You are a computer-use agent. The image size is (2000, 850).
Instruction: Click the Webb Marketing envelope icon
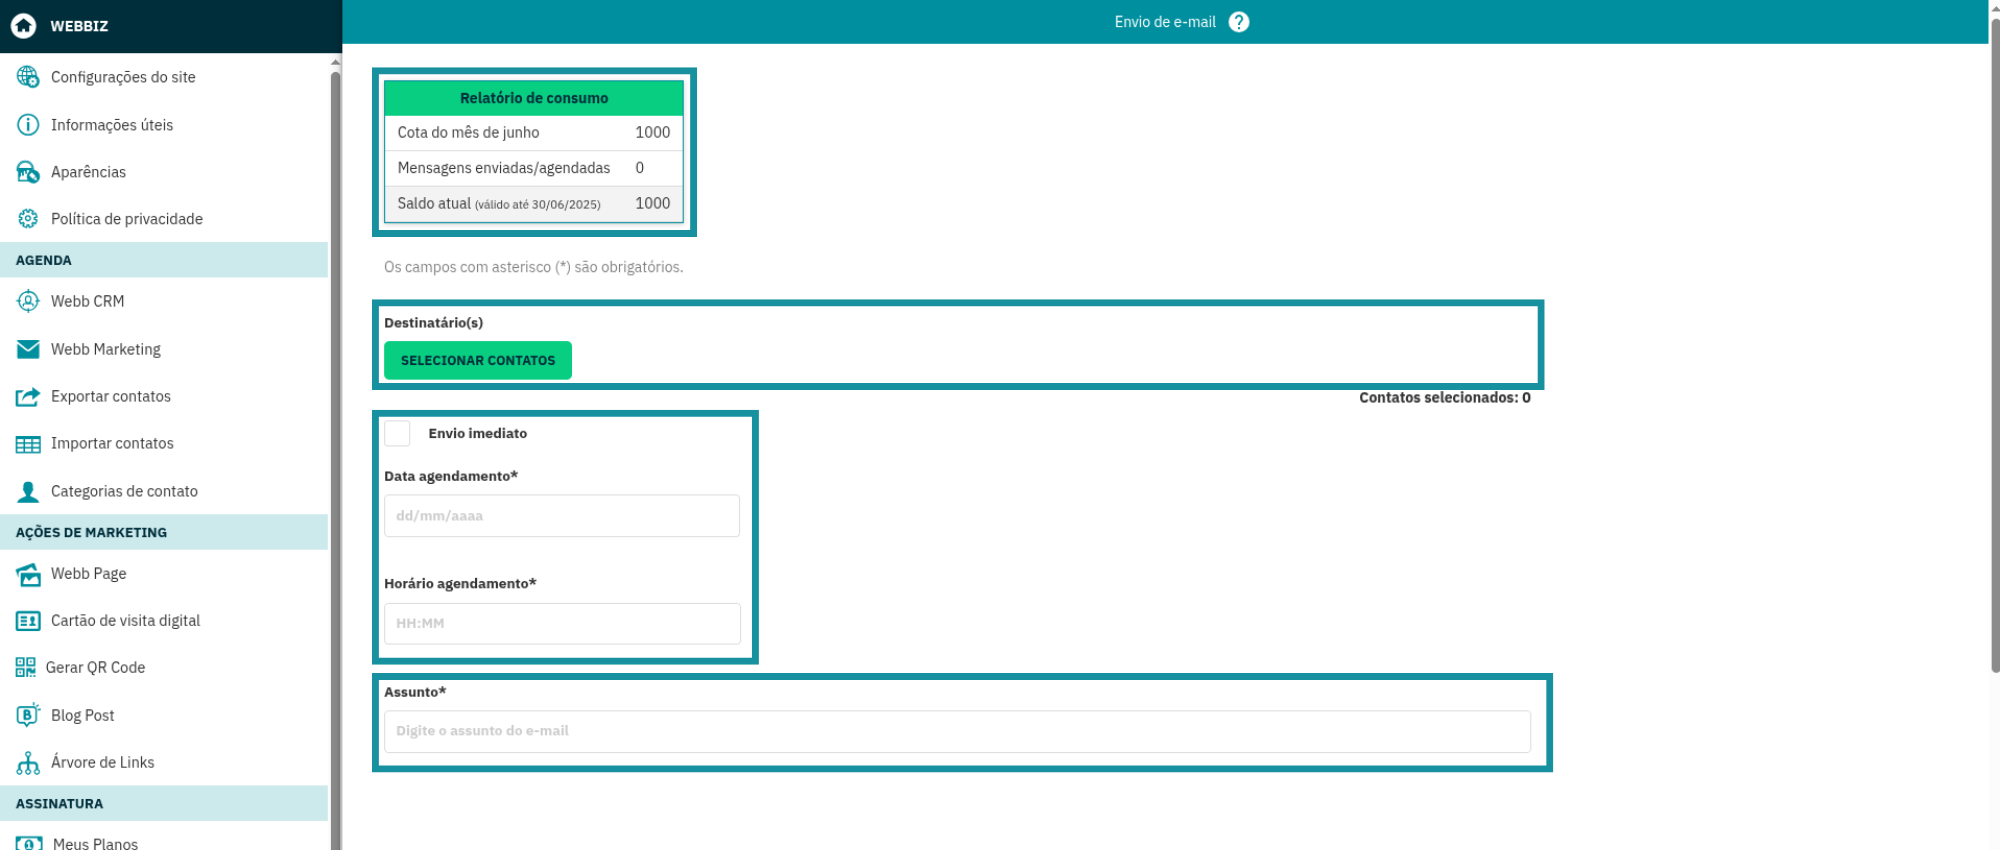point(28,349)
